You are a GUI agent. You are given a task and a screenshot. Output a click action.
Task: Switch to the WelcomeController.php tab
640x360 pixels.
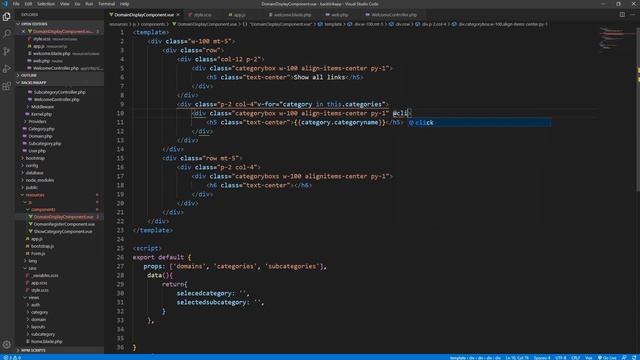click(x=393, y=15)
